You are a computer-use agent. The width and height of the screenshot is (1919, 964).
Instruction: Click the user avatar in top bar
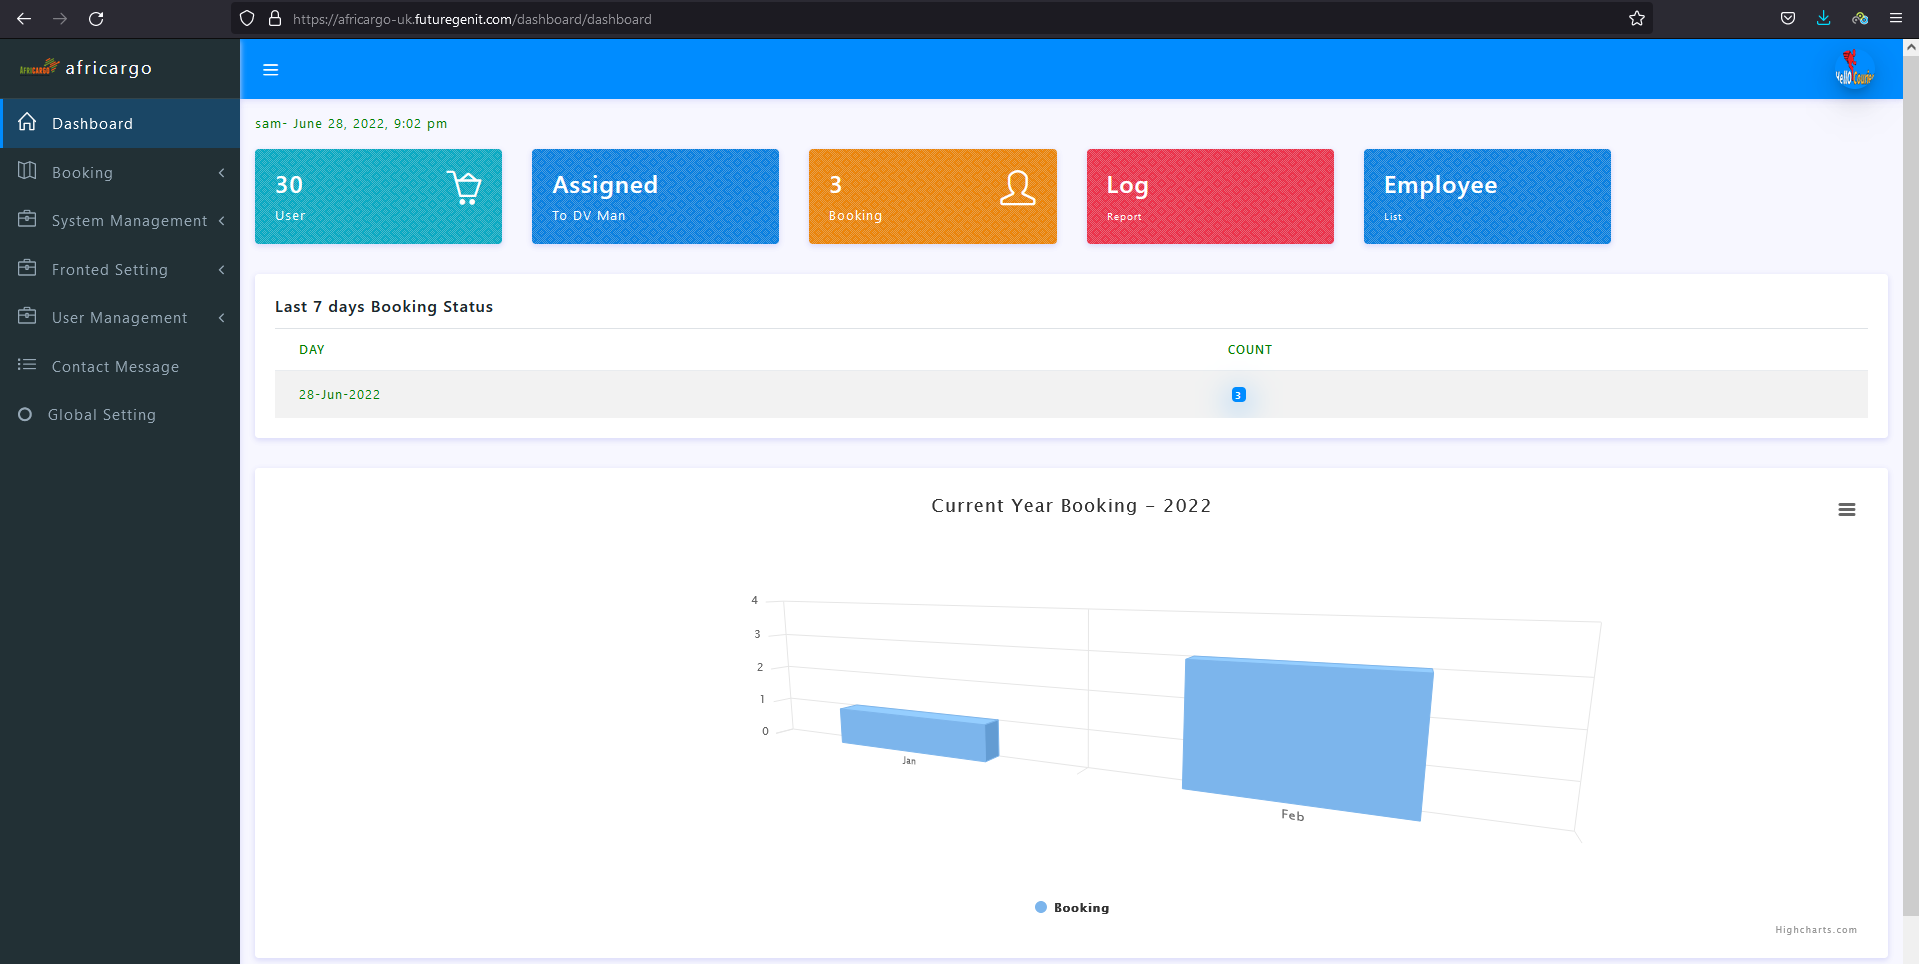[1853, 71]
